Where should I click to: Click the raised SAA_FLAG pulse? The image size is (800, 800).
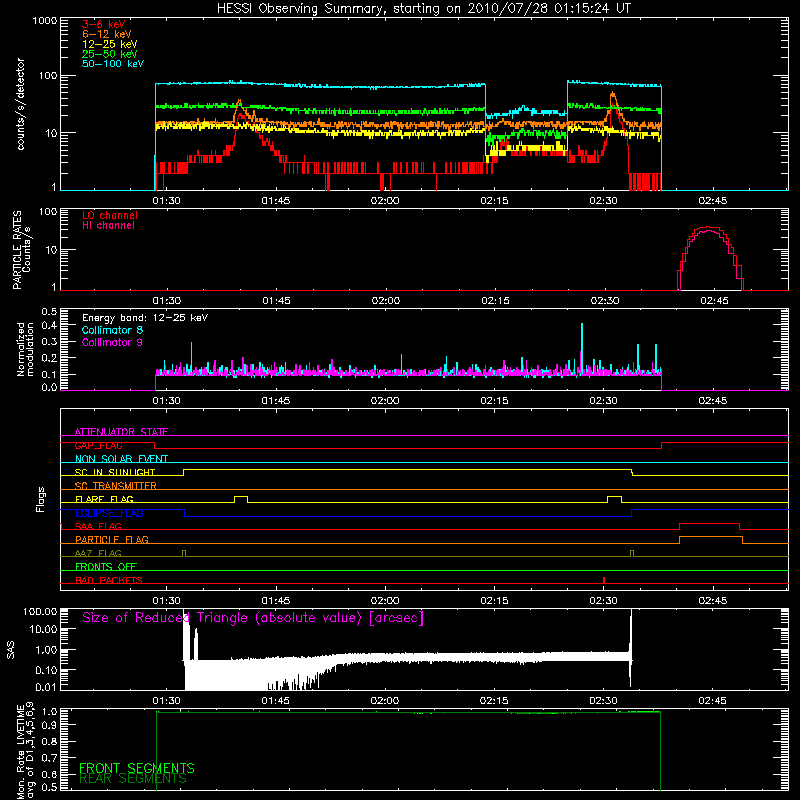tap(709, 526)
